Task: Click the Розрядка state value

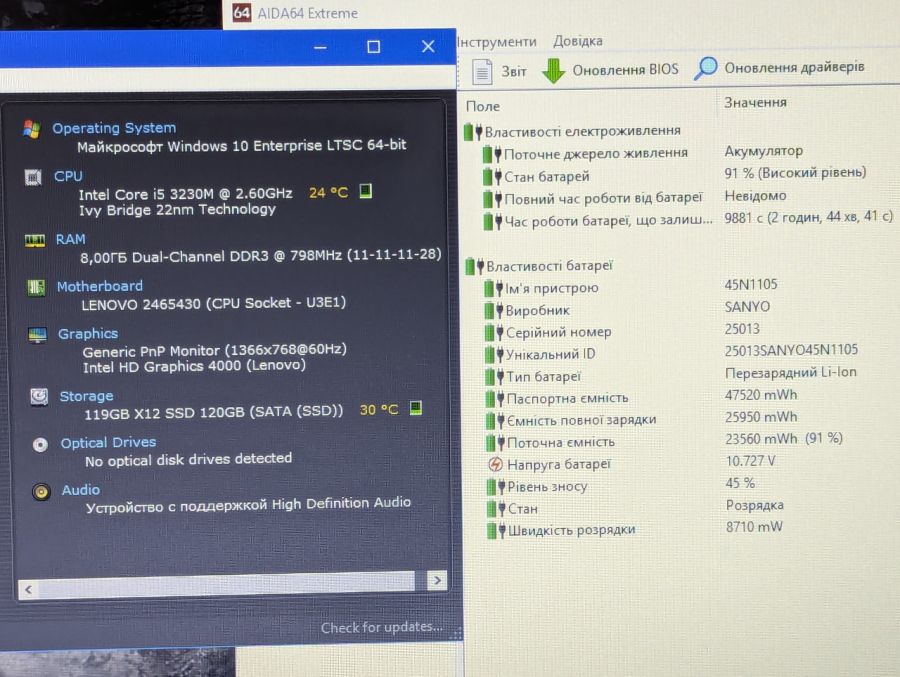Action: point(755,505)
